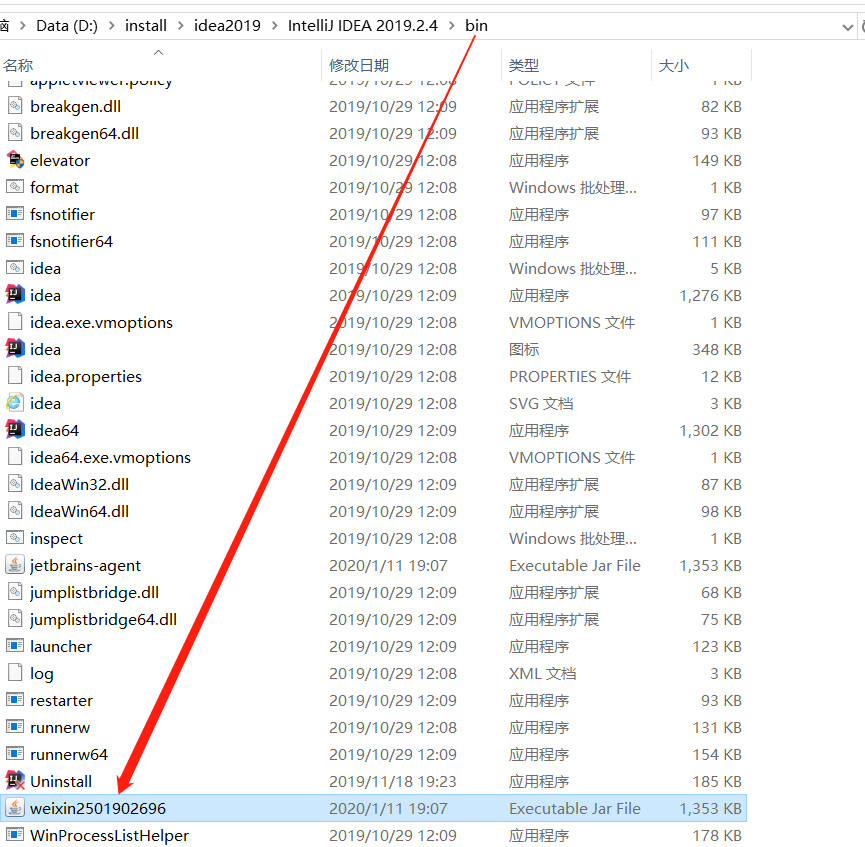The image size is (865, 847).
Task: Select the file named Uninstall
Action: click(x=61, y=781)
